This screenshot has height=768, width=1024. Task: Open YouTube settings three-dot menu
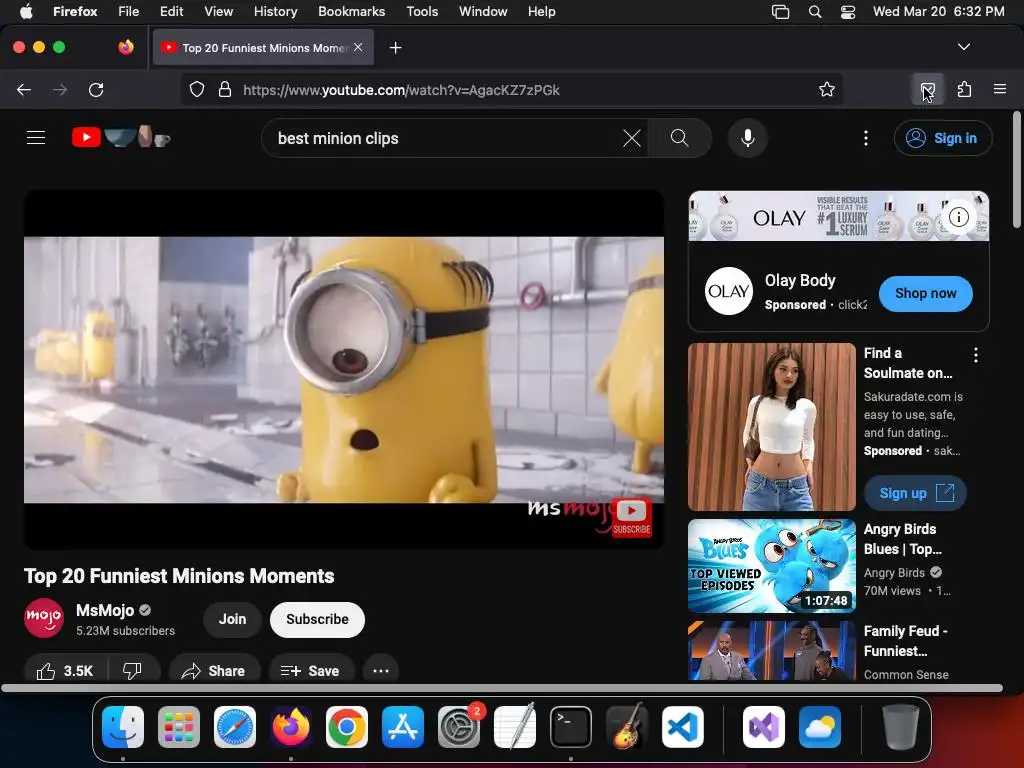[865, 138]
